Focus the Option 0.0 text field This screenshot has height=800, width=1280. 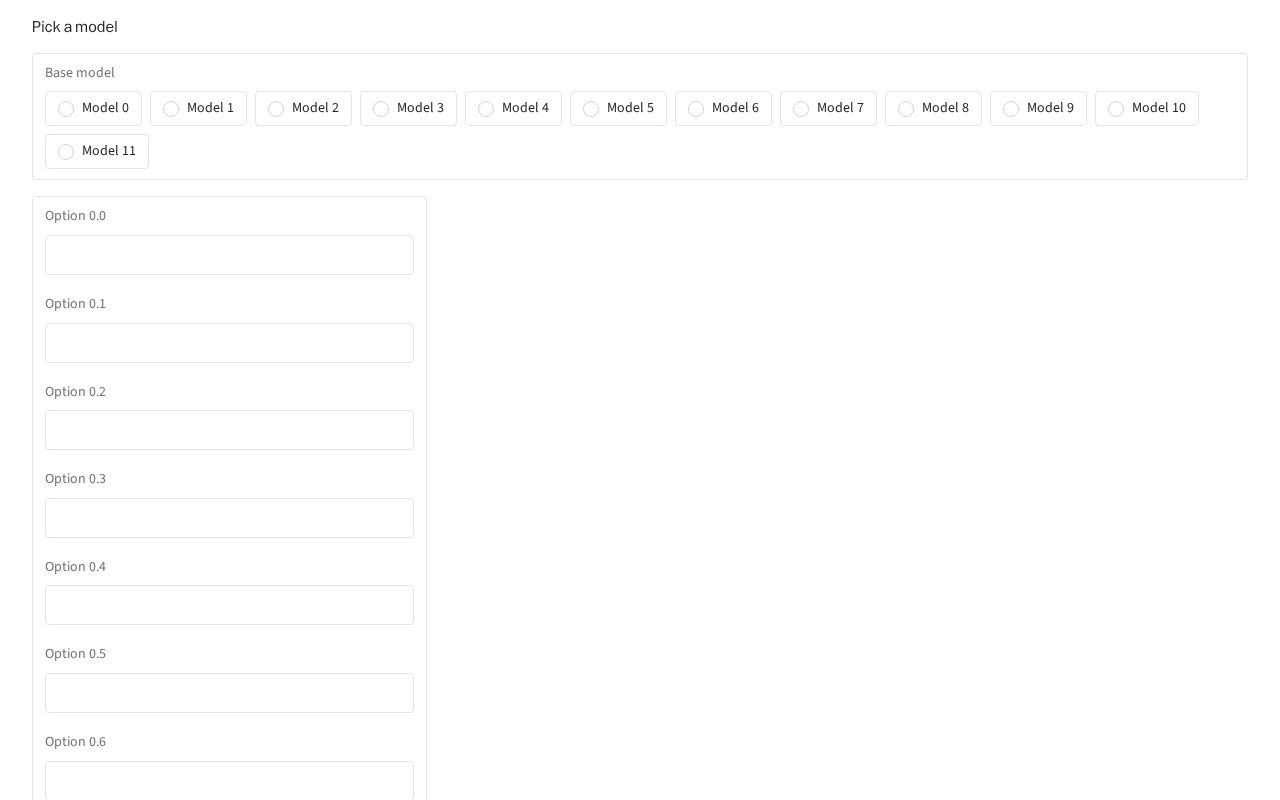229,255
